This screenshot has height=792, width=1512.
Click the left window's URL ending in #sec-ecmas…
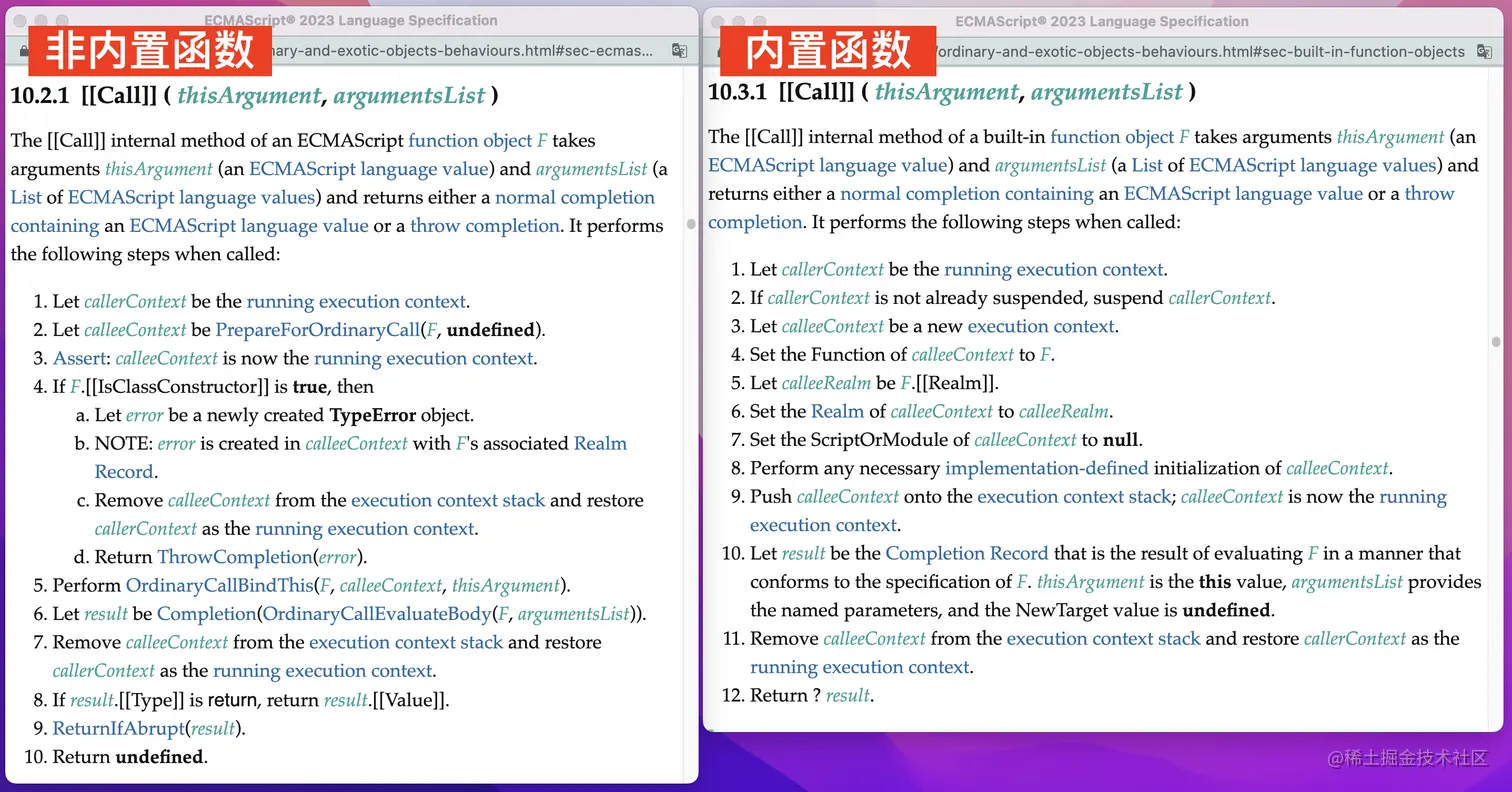tap(464, 51)
